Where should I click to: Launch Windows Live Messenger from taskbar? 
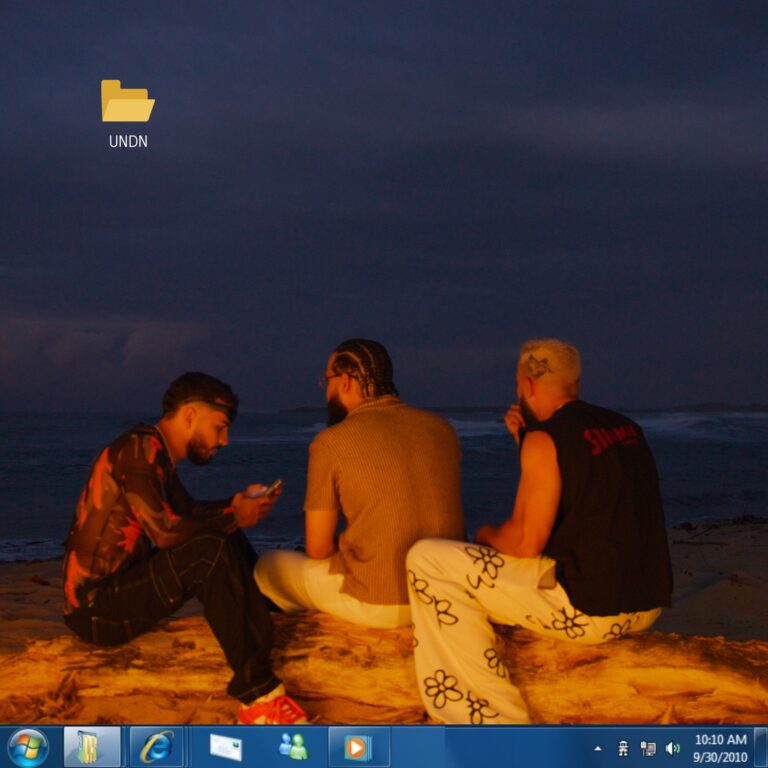tap(293, 747)
